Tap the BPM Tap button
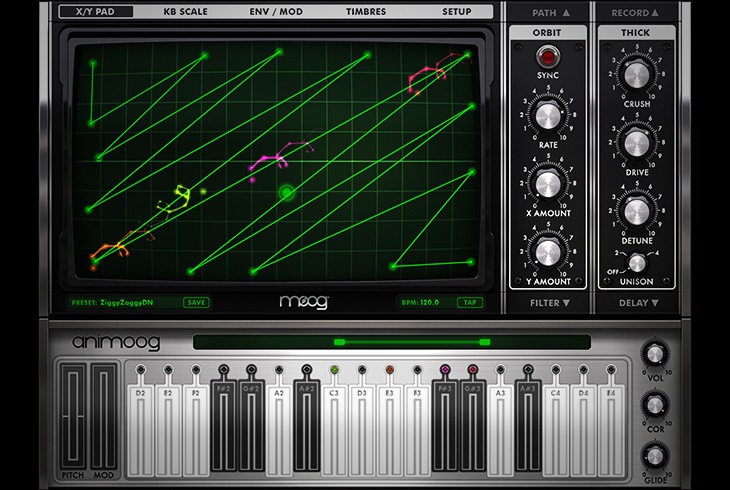 [467, 302]
